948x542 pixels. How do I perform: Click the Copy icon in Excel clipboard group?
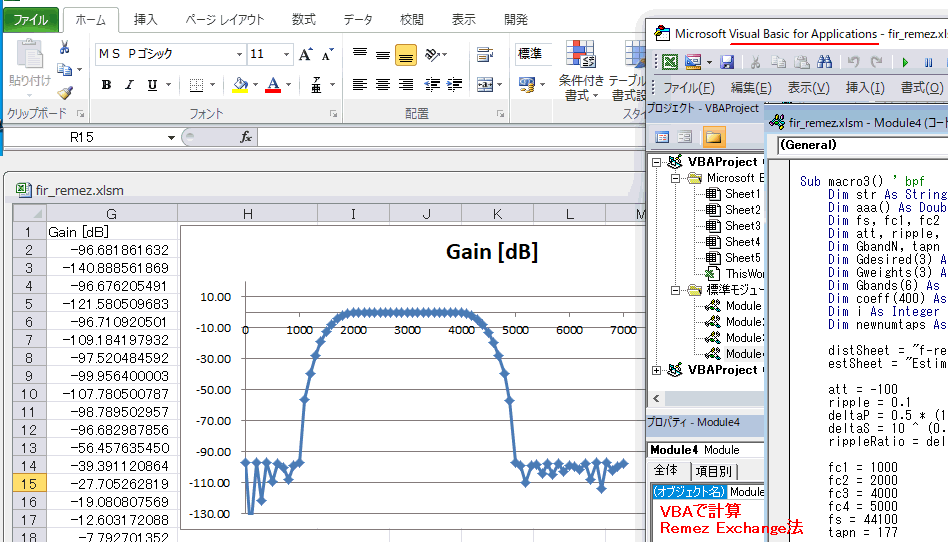(x=65, y=70)
